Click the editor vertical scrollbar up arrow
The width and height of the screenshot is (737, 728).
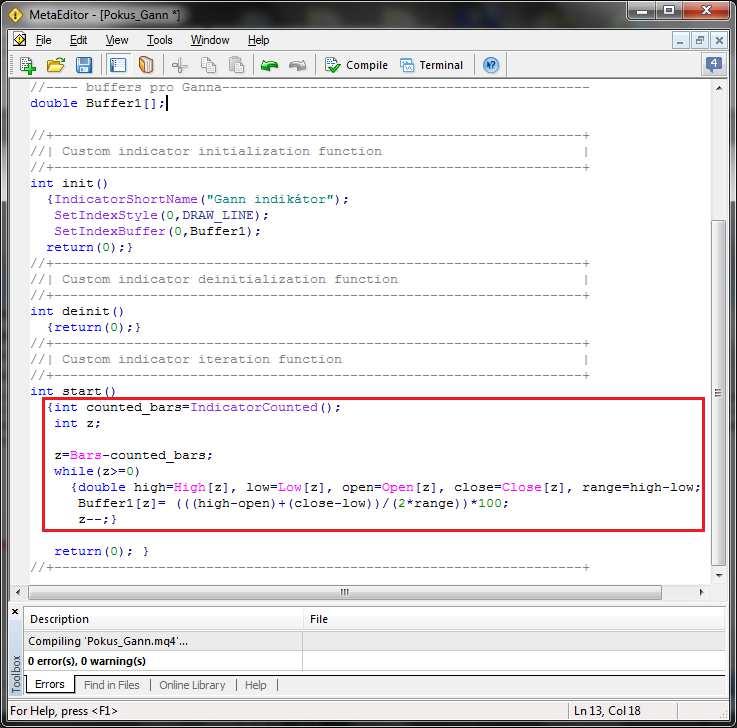719,88
